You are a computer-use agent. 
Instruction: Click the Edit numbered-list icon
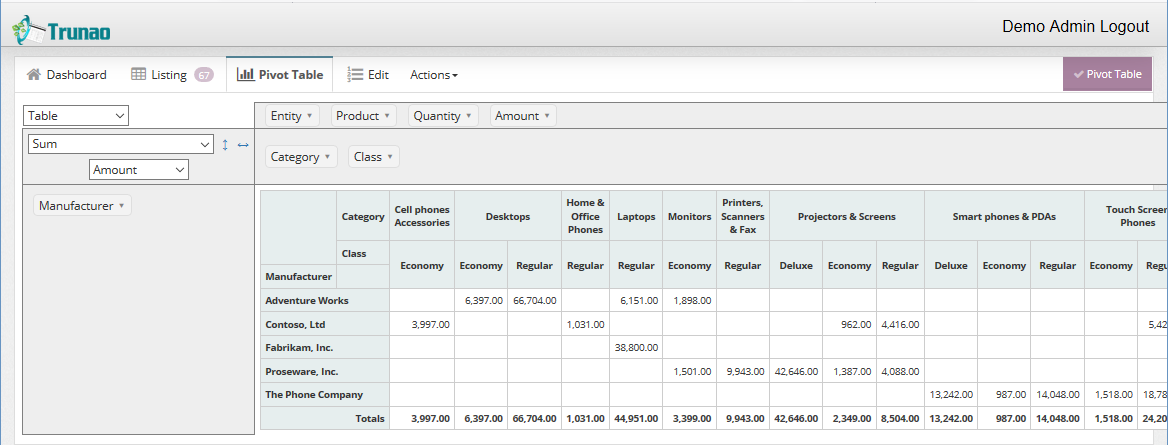click(x=355, y=75)
